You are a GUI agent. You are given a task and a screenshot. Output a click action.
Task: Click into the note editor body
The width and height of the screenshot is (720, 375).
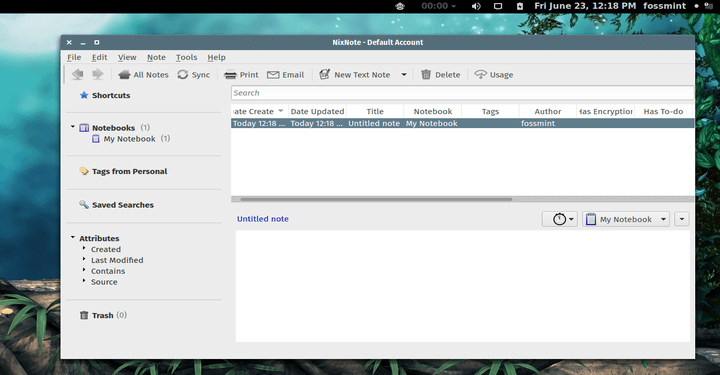pos(462,286)
